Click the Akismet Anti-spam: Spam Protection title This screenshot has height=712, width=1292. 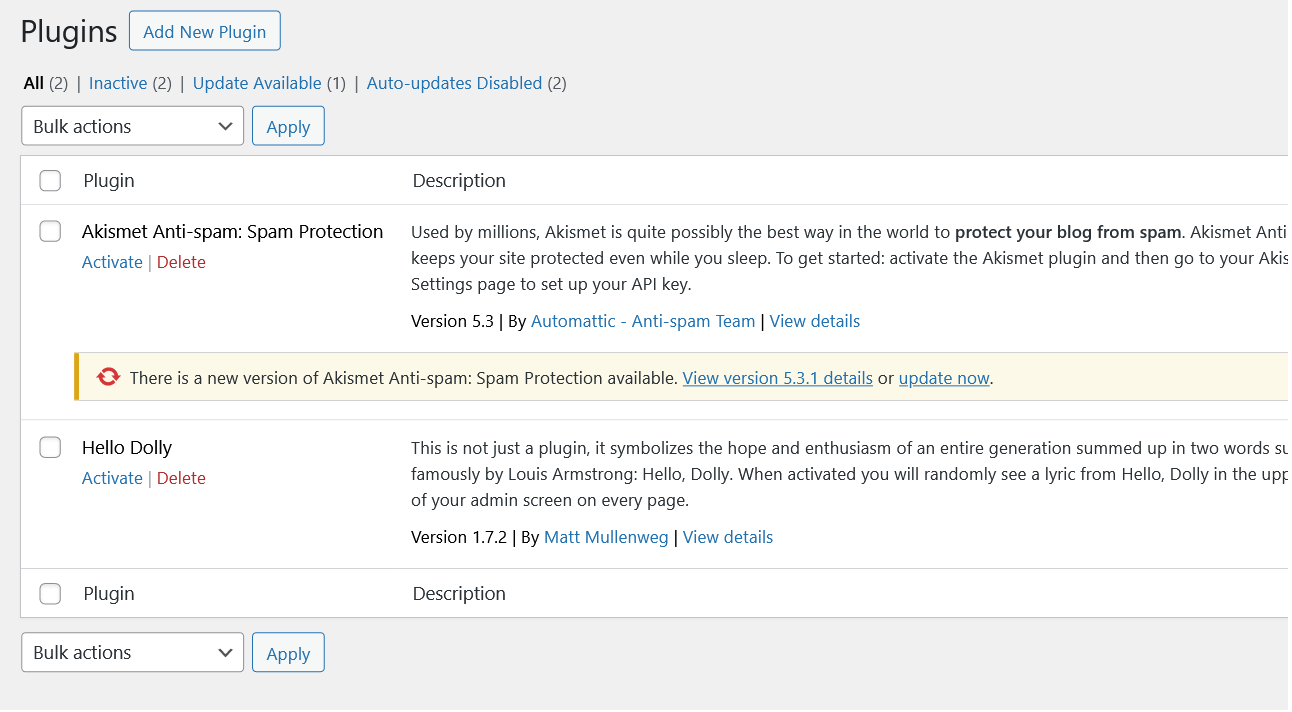[x=233, y=231]
